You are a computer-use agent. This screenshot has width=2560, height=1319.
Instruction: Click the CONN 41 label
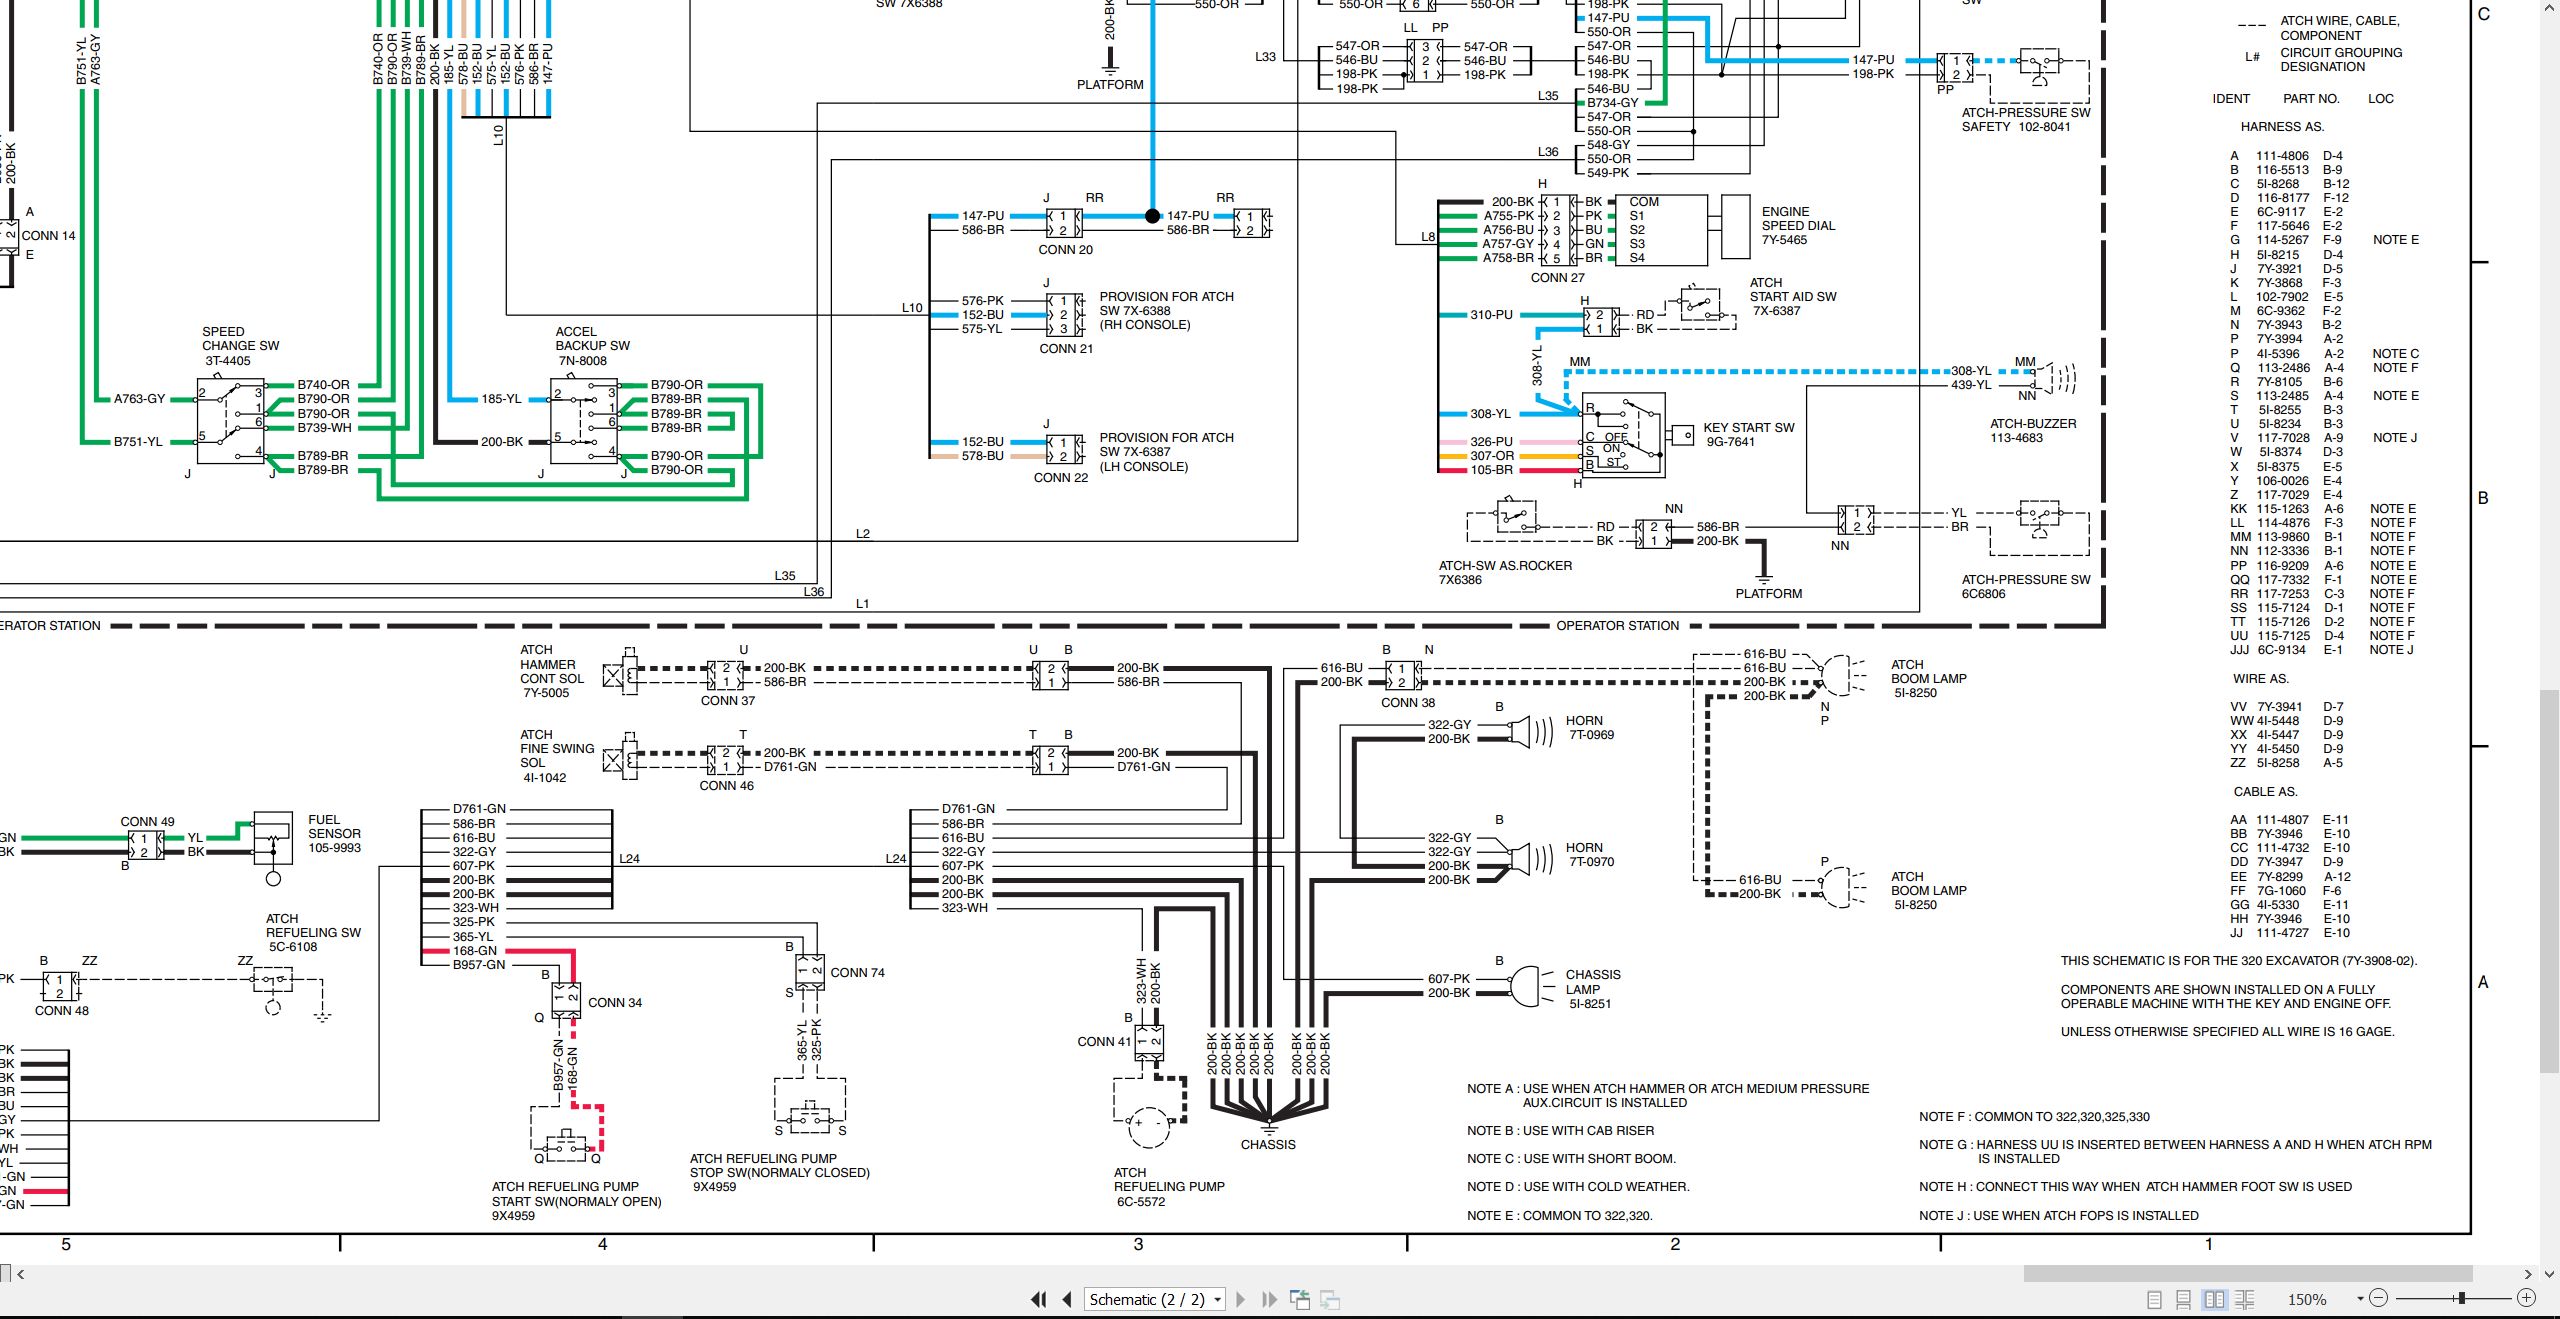pos(1104,1042)
